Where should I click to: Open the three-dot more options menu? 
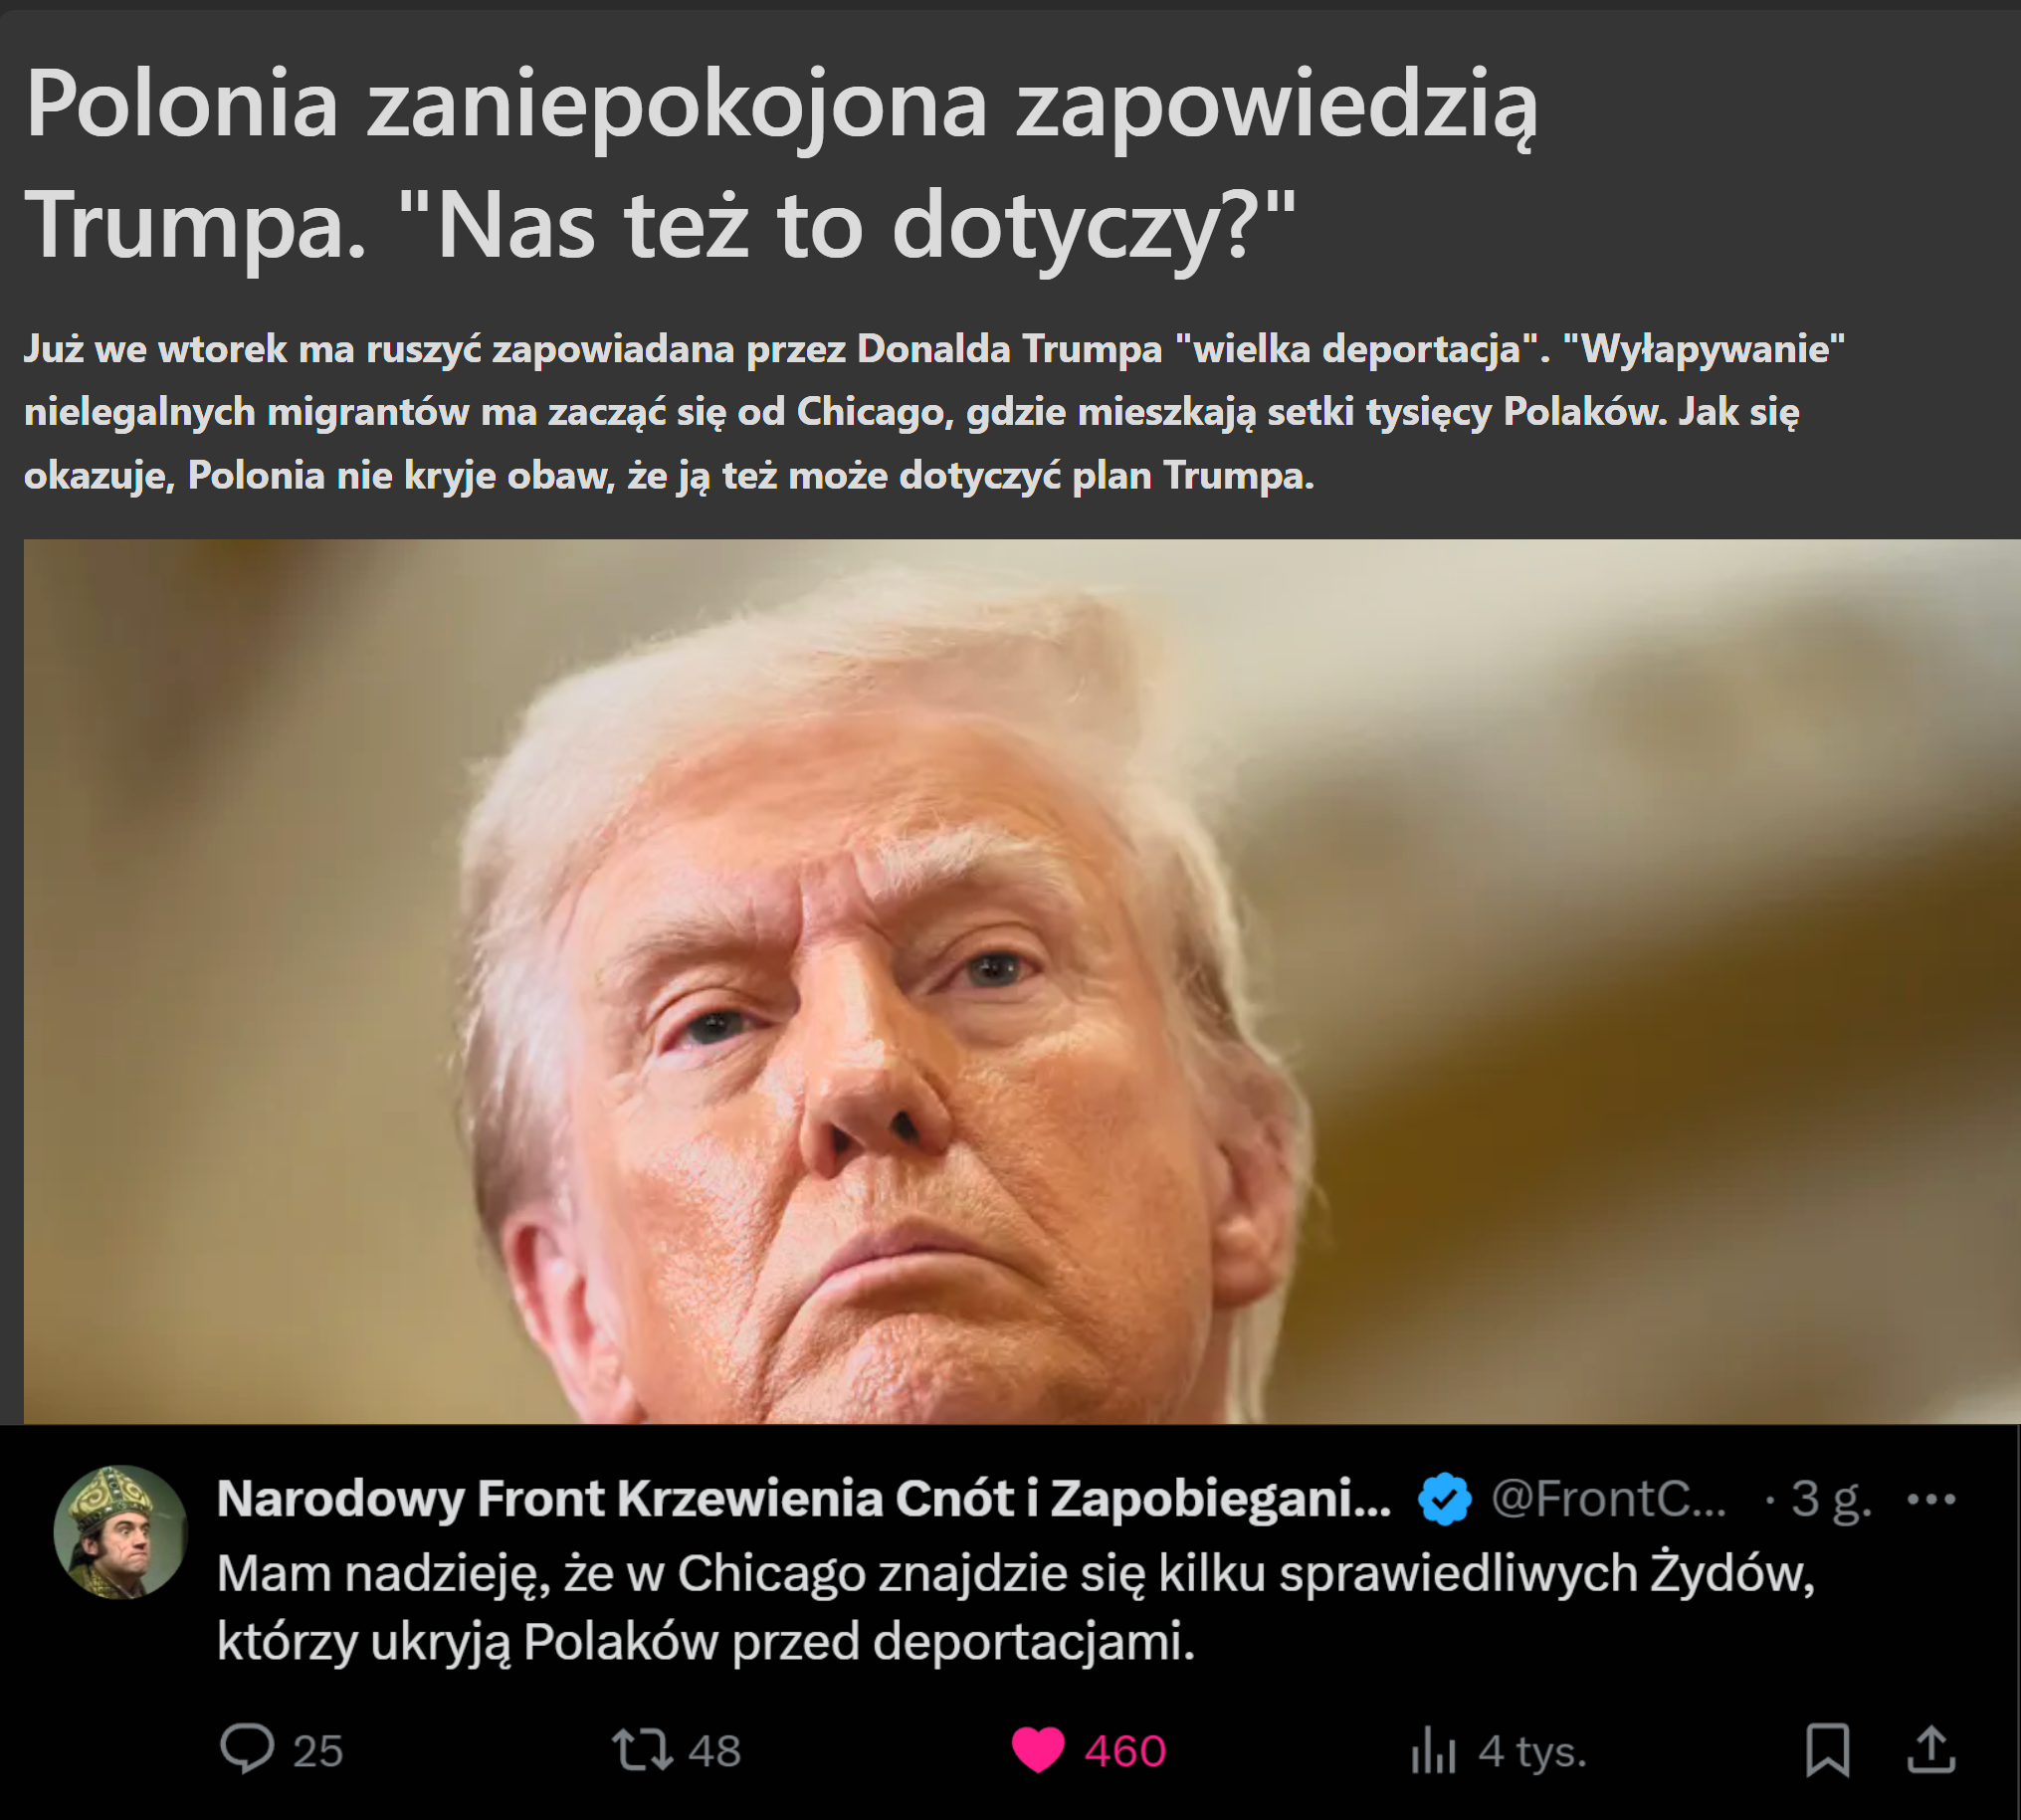click(x=1931, y=1499)
